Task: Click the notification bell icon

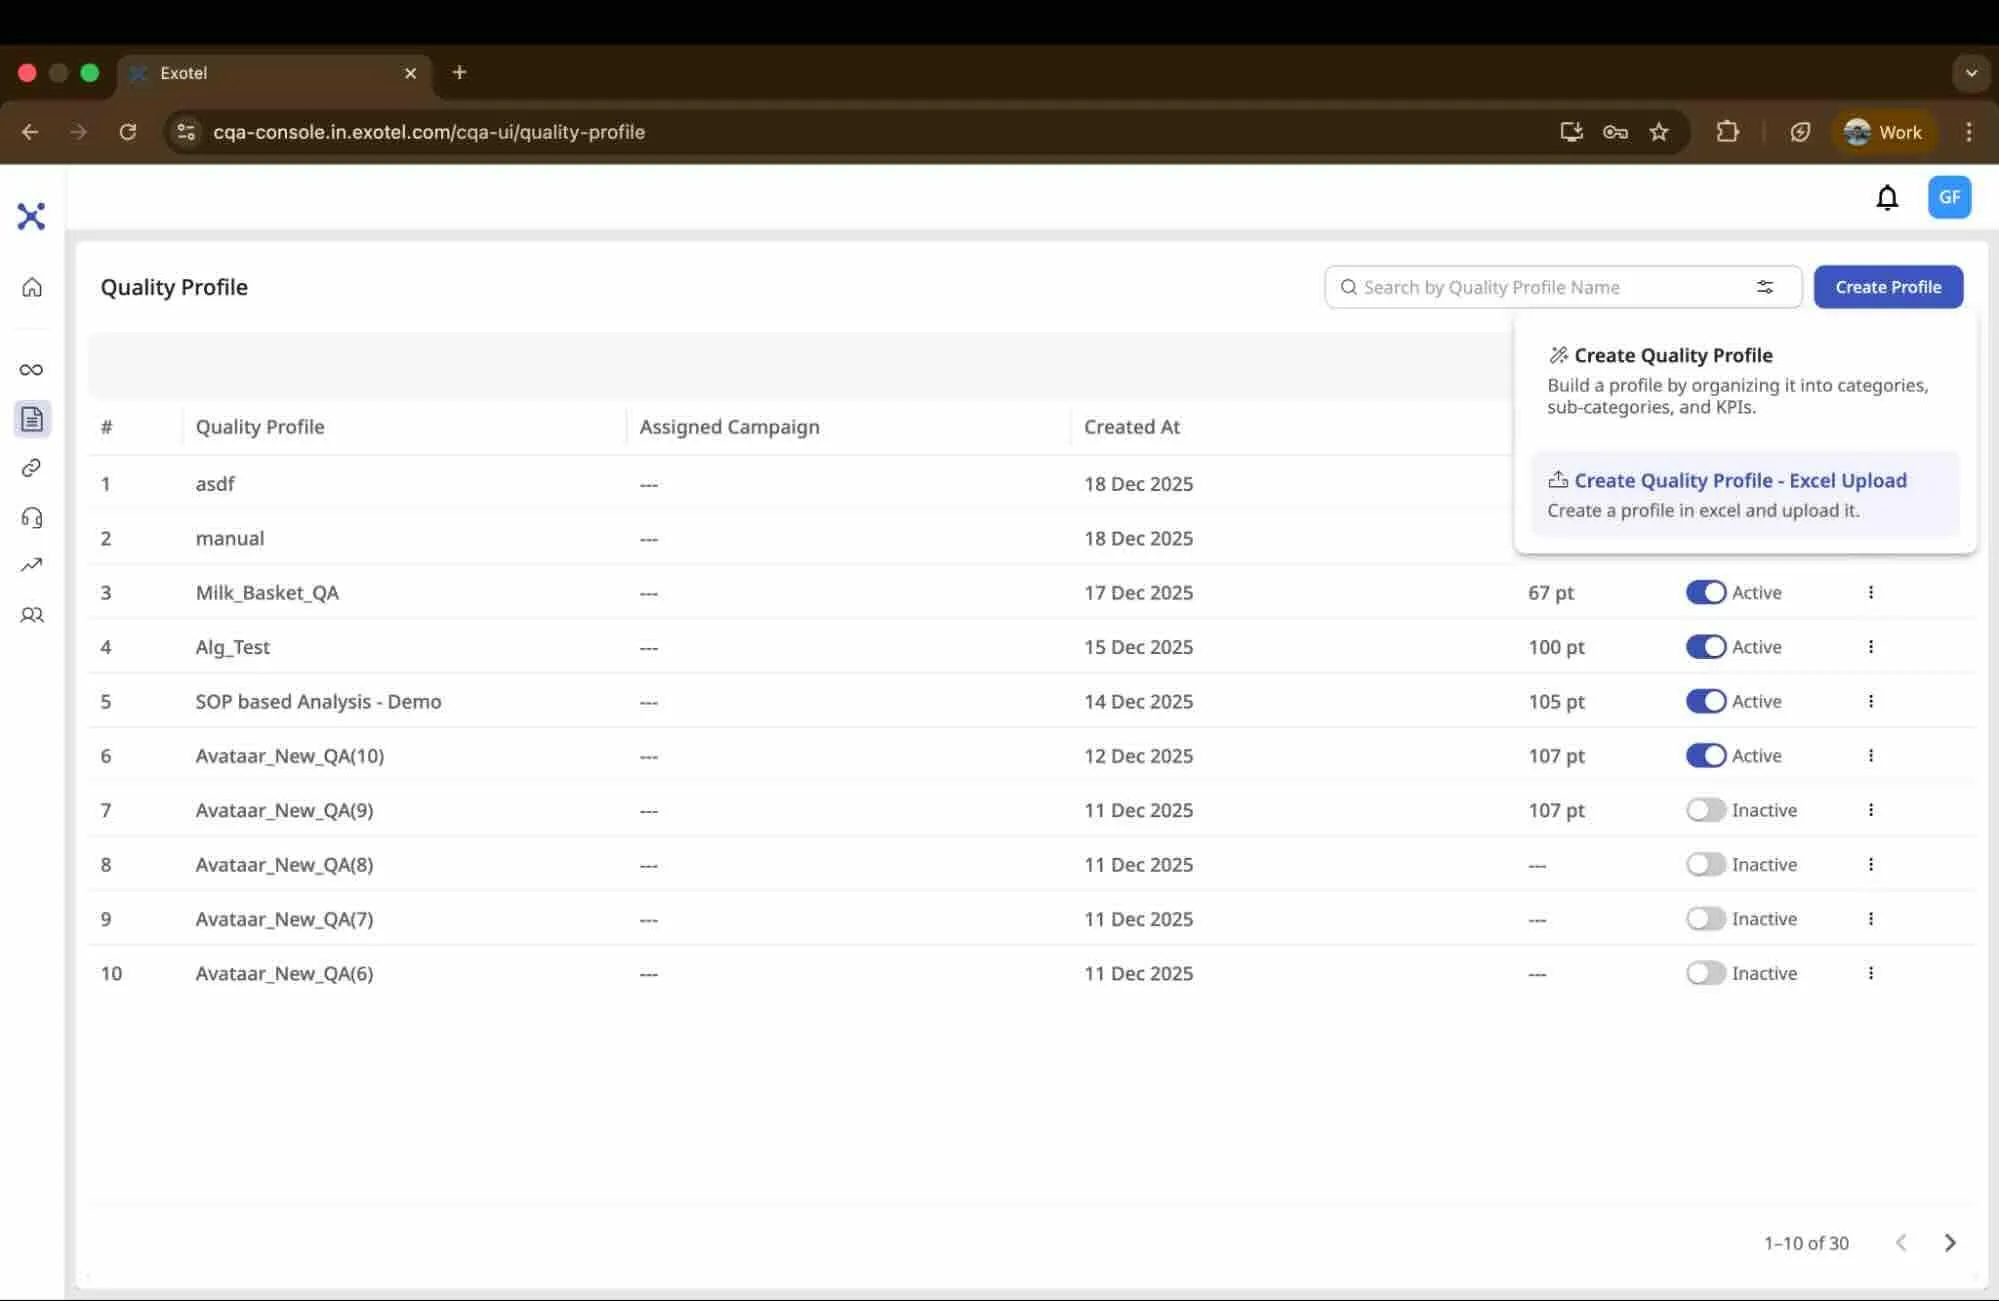Action: (x=1887, y=197)
